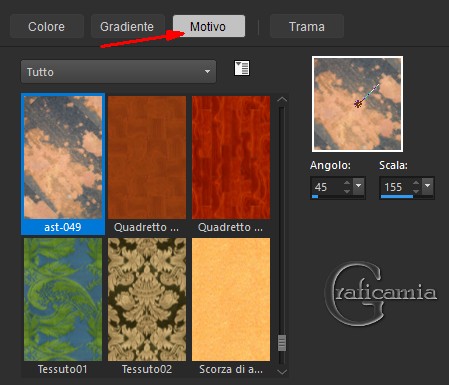The width and height of the screenshot is (449, 385).
Task: Click the pattern list scroll-up arrow
Action: pyautogui.click(x=282, y=99)
